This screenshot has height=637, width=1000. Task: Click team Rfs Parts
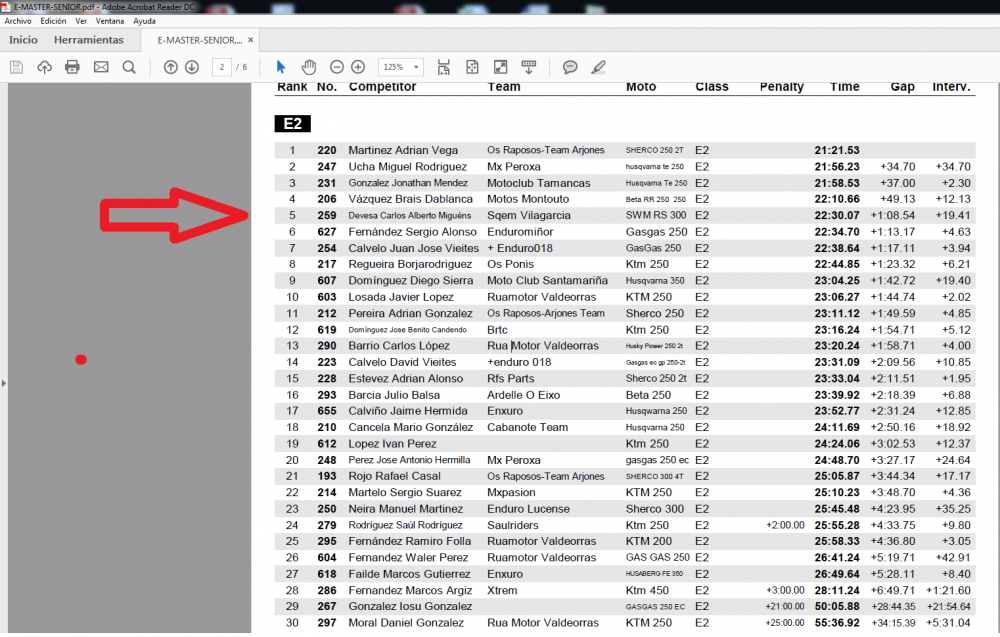point(511,379)
